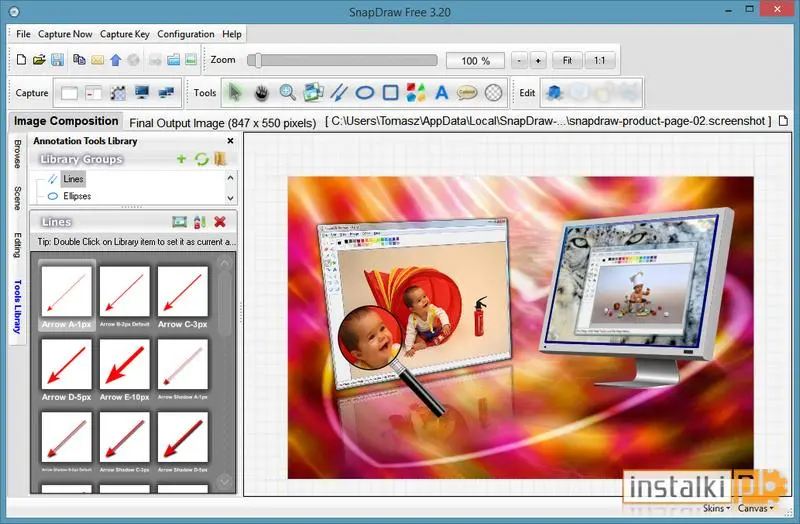
Task: Open the Scene side tab
Action: (17, 198)
